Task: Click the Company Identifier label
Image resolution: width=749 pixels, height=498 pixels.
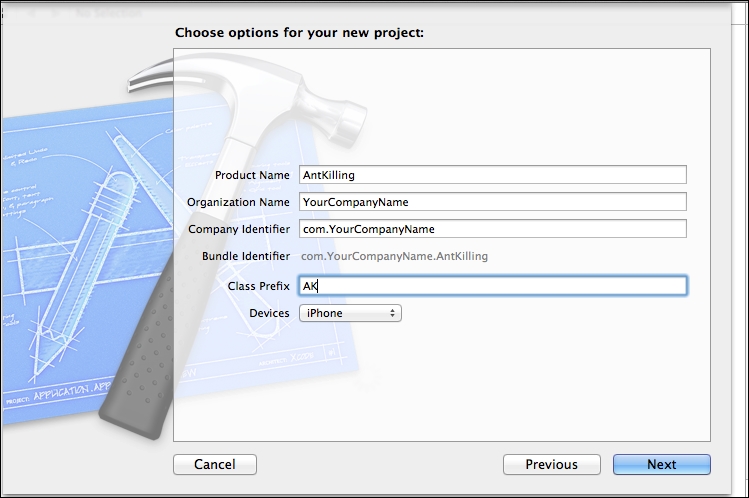Action: [239, 229]
